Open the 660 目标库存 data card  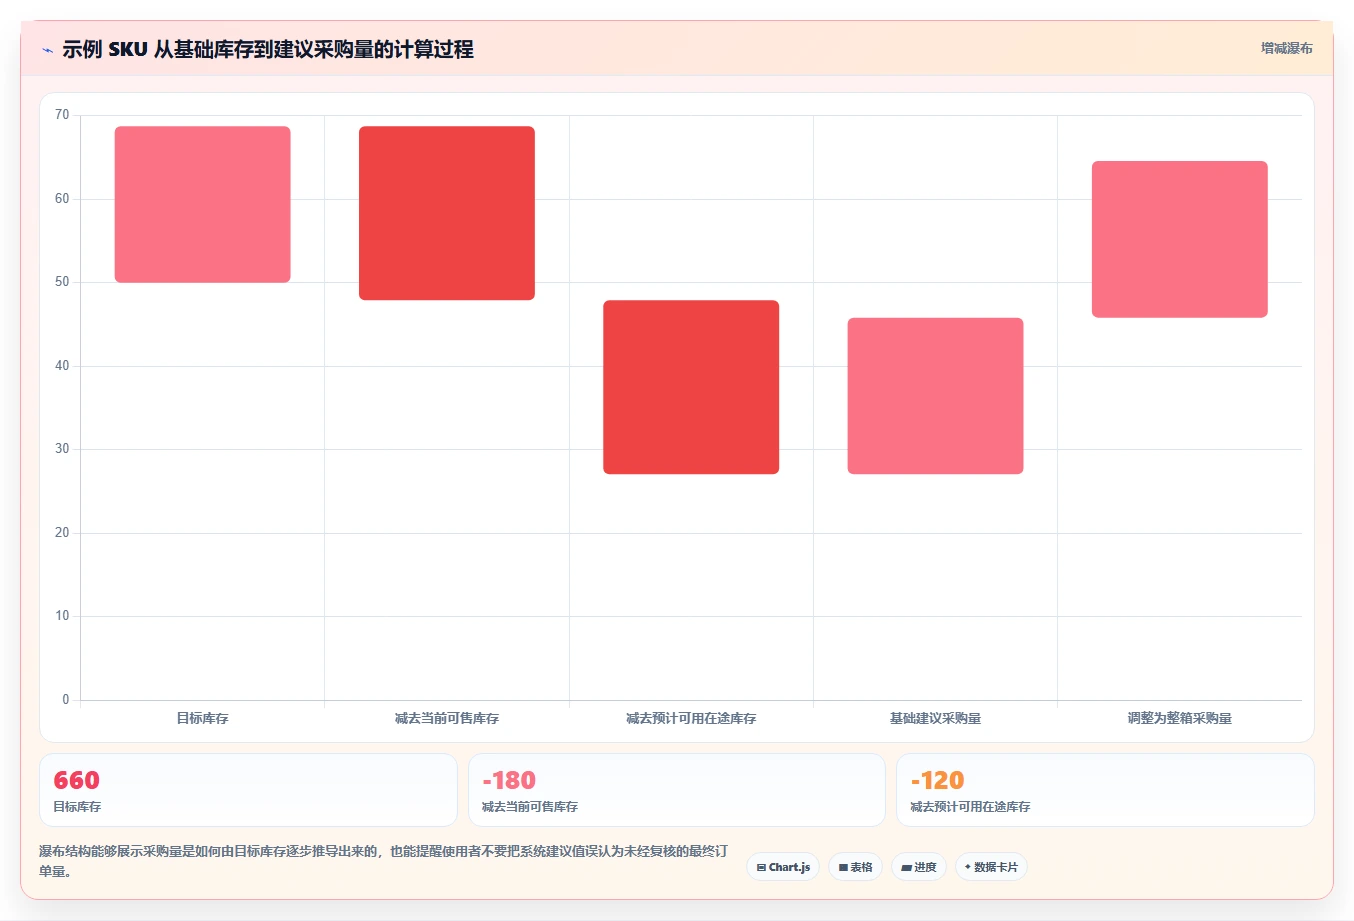pos(248,790)
